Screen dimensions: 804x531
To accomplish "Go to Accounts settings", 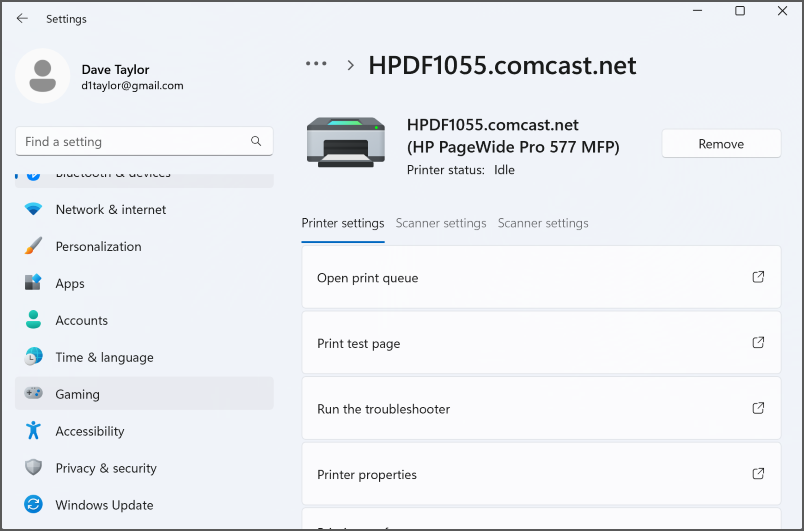I will tap(144, 320).
